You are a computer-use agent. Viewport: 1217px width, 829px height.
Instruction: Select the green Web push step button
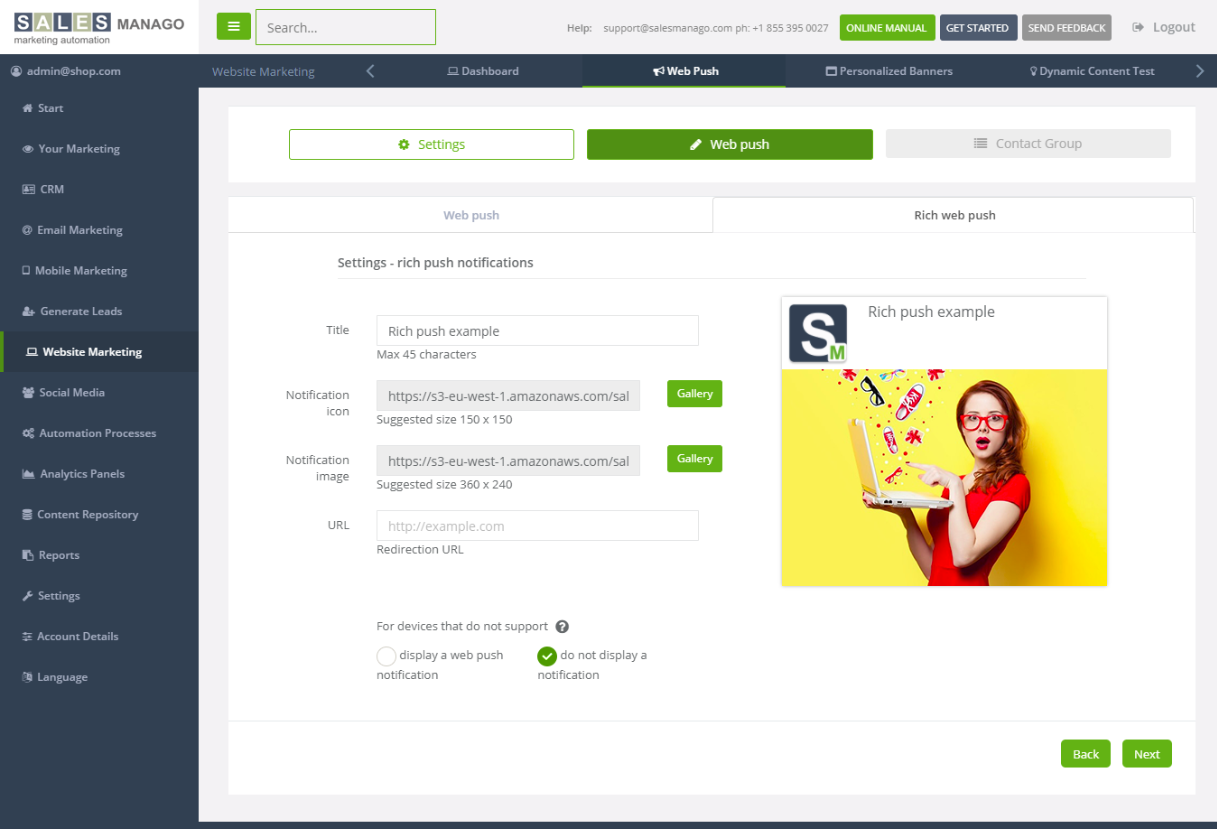[730, 144]
